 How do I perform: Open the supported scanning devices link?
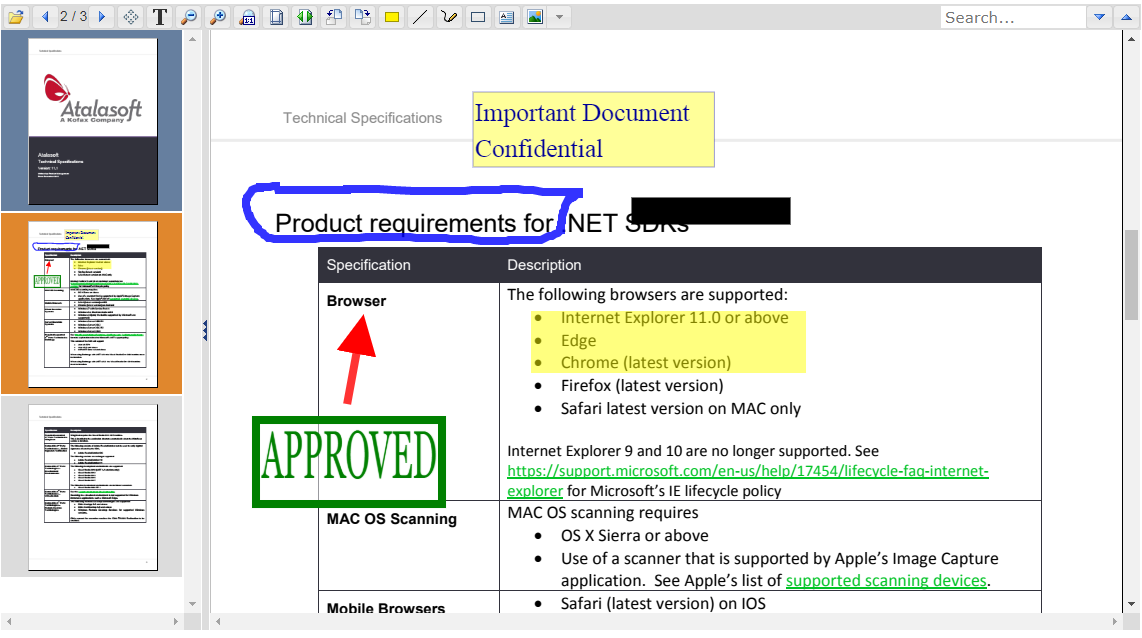886,580
